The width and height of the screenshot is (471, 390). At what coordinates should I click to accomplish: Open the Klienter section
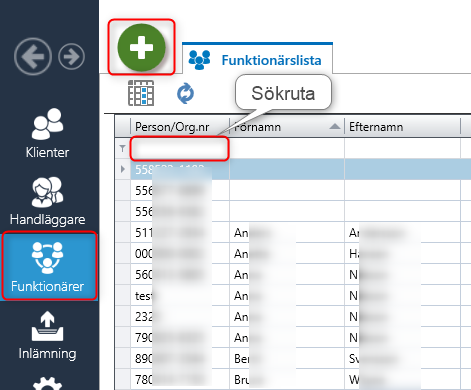[x=47, y=133]
